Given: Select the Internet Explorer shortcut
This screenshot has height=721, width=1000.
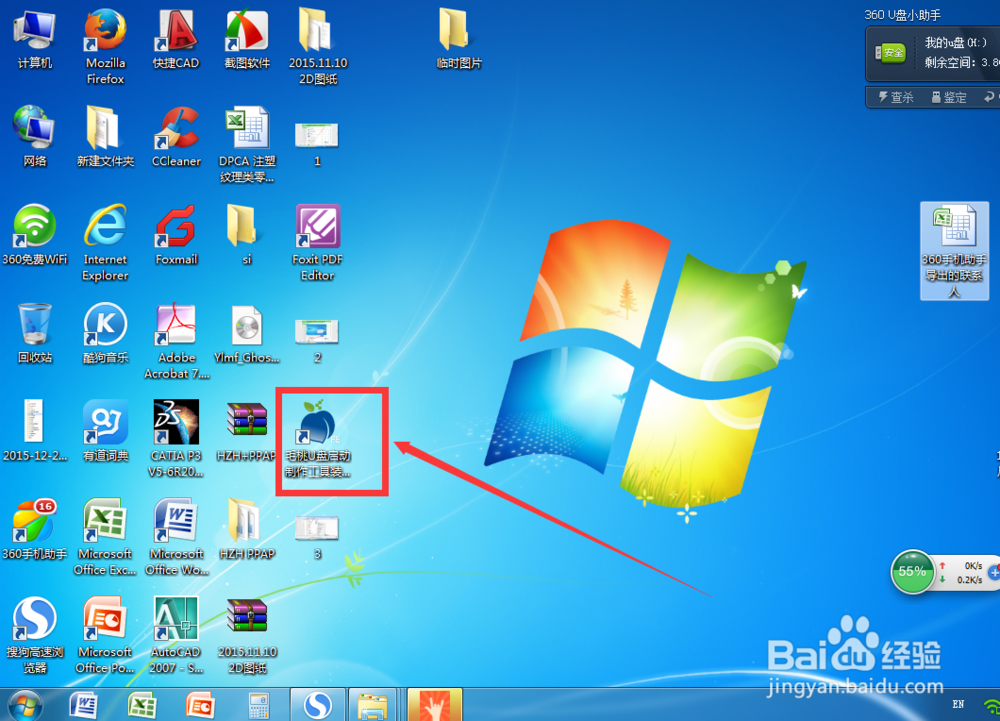Looking at the screenshot, I should click(105, 242).
